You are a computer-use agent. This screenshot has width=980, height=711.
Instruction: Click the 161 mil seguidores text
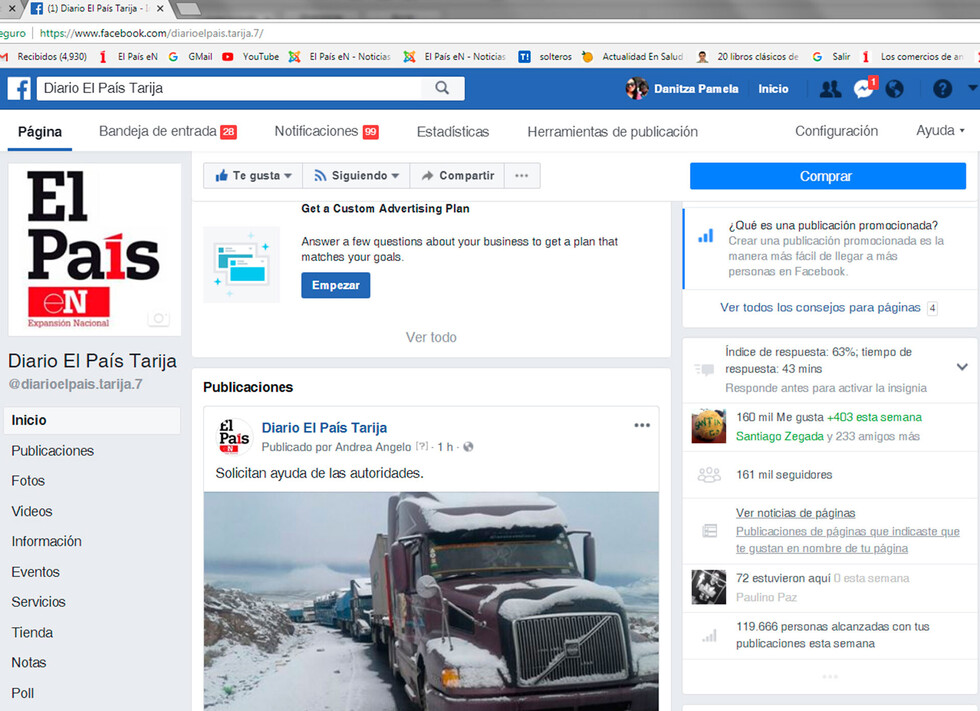click(784, 475)
